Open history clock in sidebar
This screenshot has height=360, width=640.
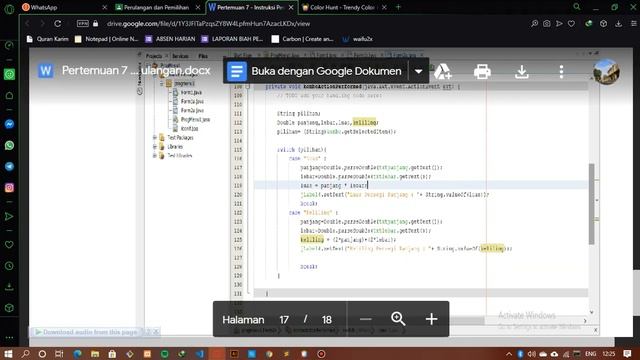pos(9,266)
